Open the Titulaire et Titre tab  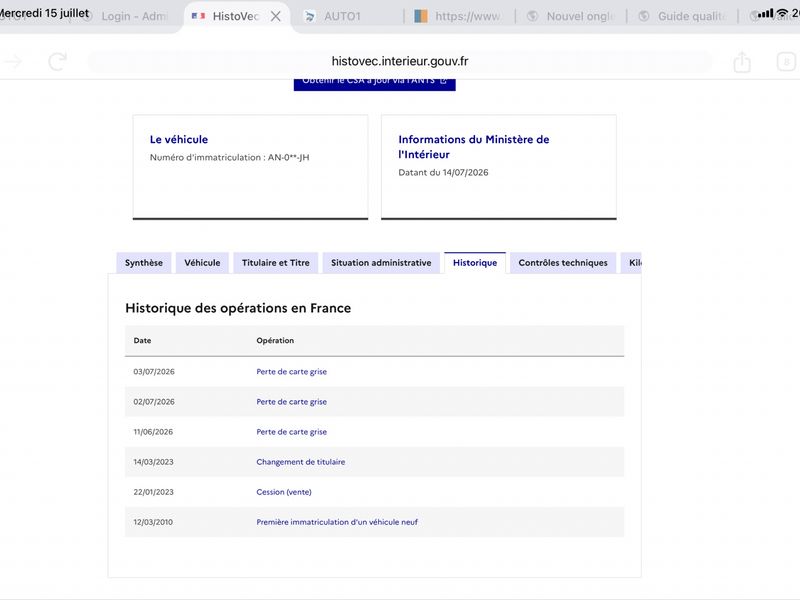[276, 263]
